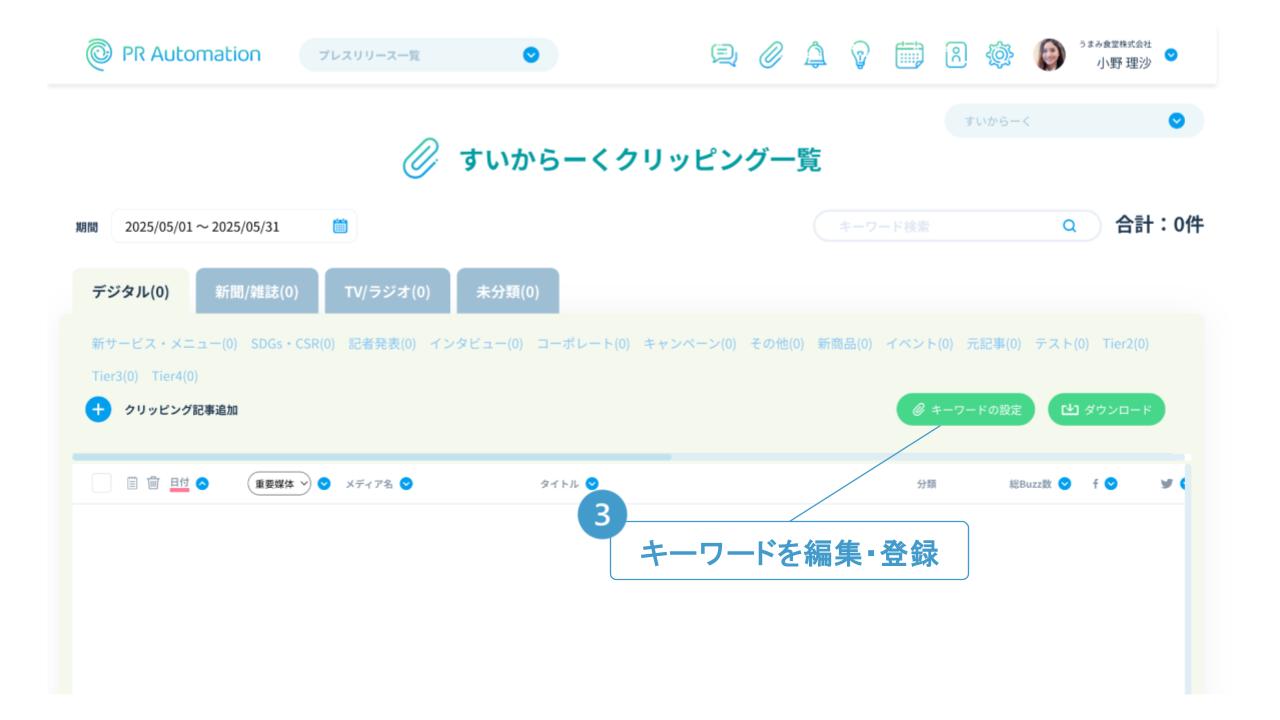This screenshot has width=1280, height=720.
Task: Click the キーワードの設定 button
Action: pyautogui.click(x=965, y=410)
